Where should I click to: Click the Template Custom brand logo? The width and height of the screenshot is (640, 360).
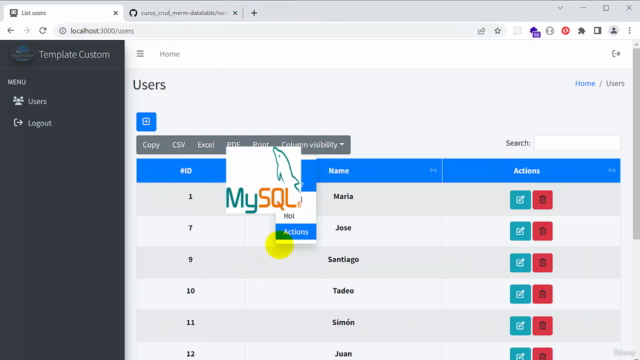[22, 54]
